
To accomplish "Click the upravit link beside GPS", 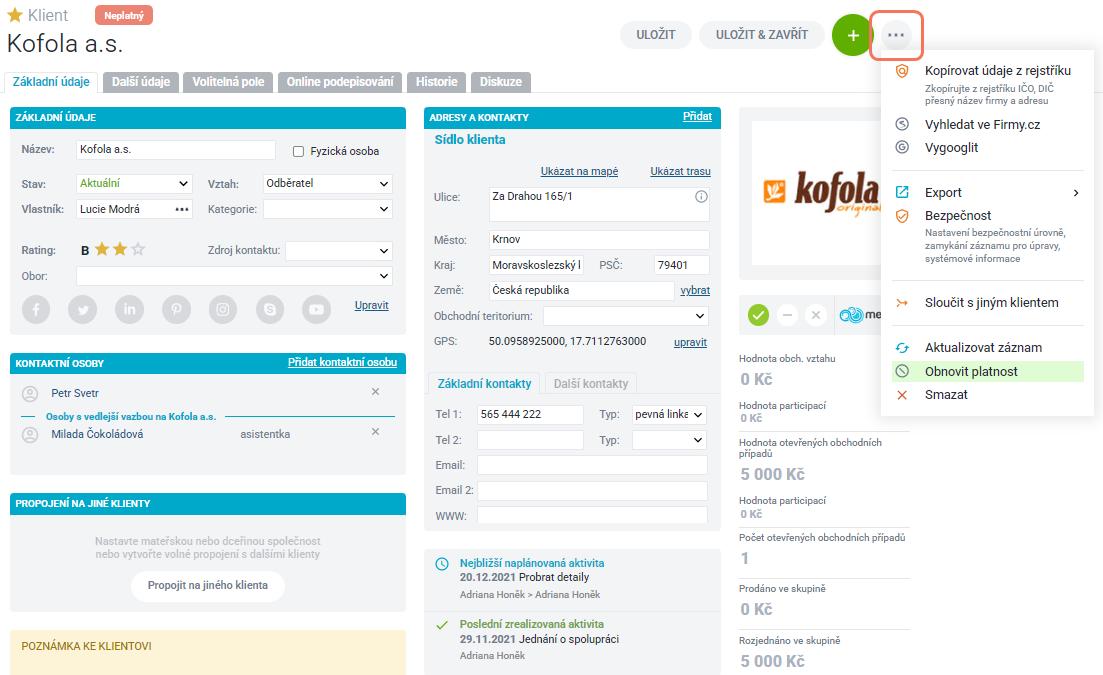I will click(690, 342).
